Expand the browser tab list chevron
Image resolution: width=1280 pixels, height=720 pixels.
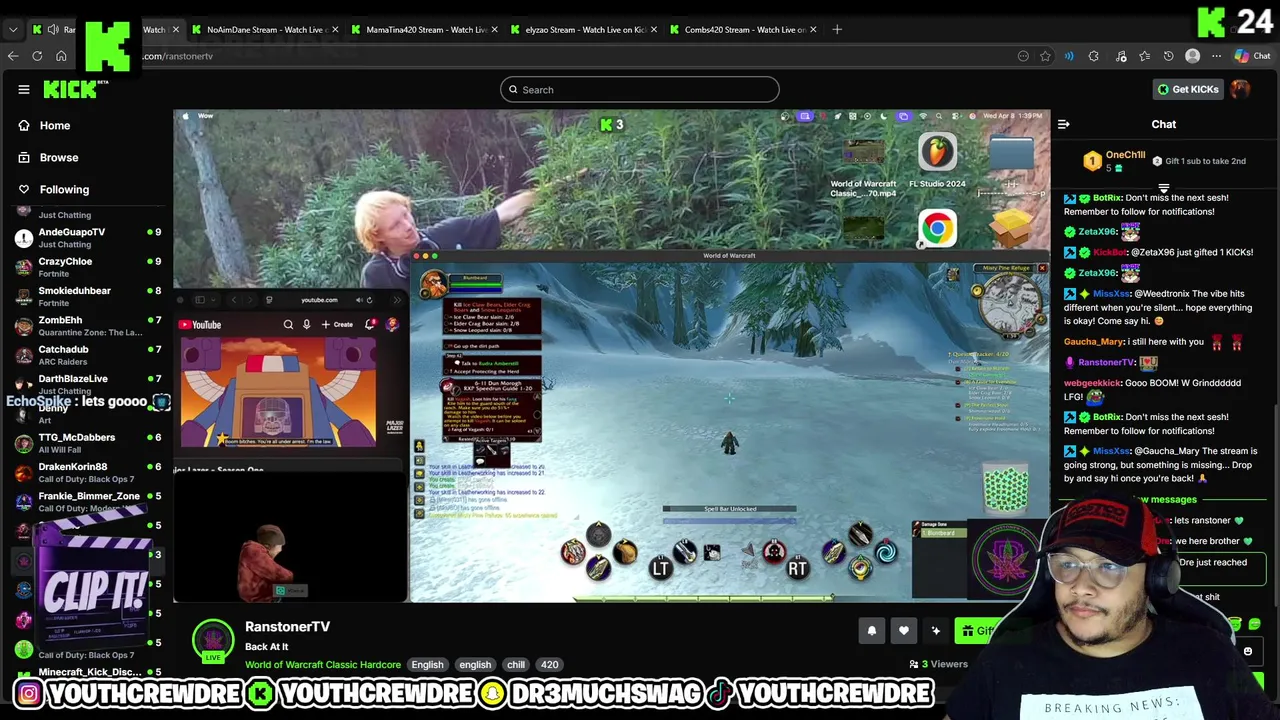pos(13,29)
